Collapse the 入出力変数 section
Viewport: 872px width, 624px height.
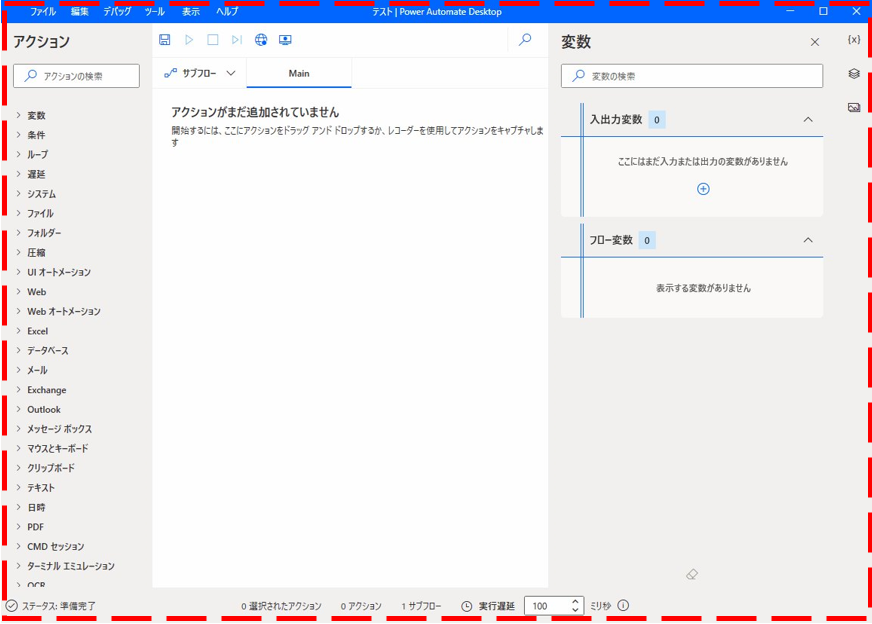808,120
